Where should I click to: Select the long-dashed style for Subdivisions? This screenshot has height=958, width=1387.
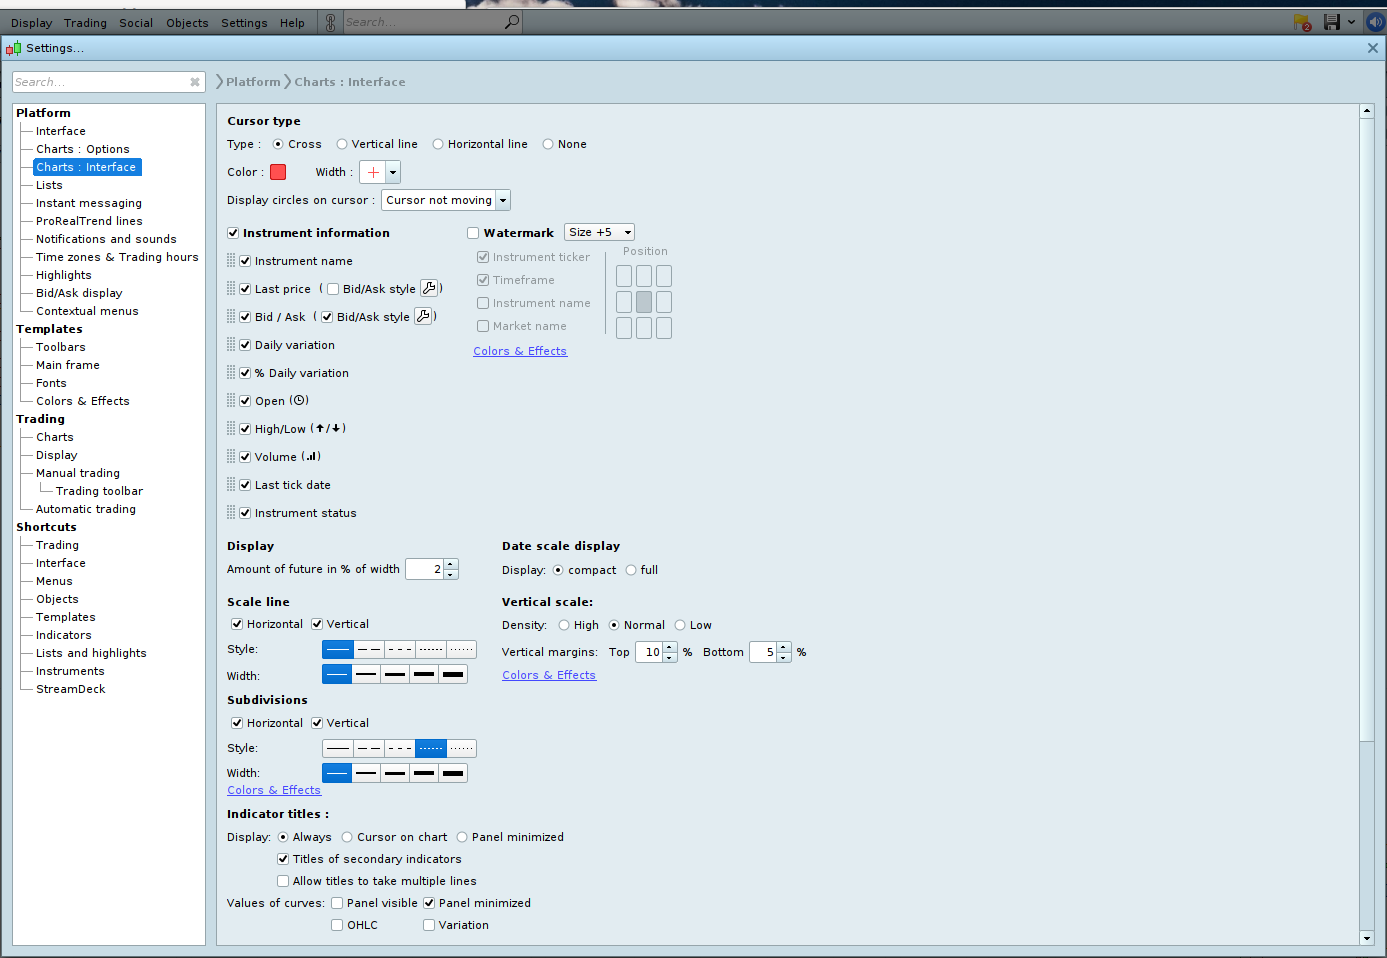tap(369, 748)
